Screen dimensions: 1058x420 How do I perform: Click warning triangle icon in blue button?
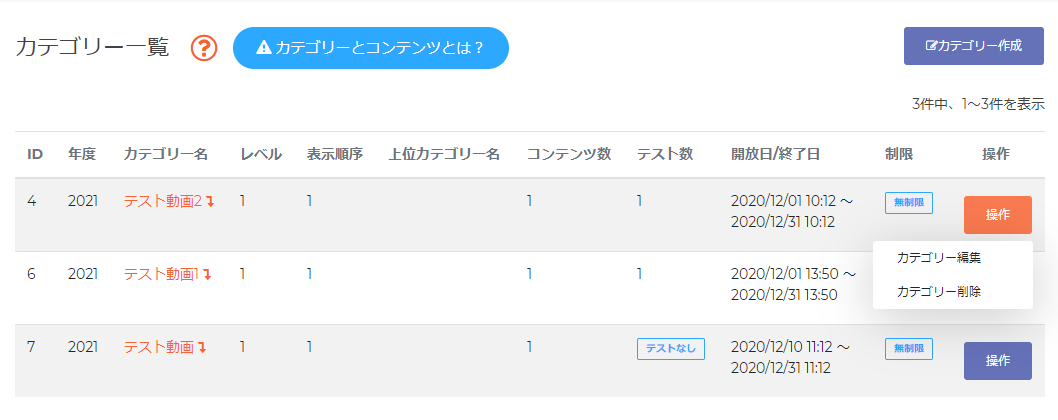pyautogui.click(x=264, y=47)
